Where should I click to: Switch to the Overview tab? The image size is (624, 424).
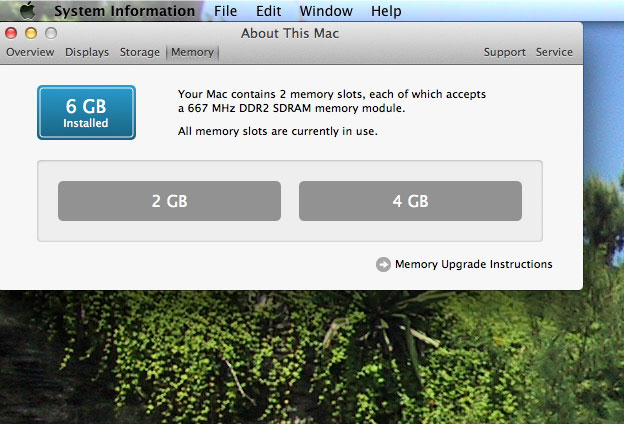(30, 52)
